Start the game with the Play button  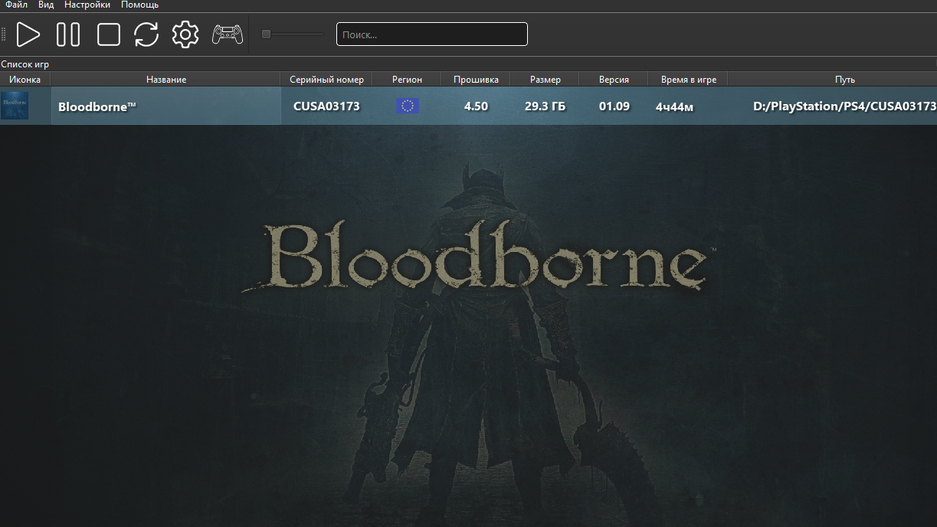pos(27,34)
